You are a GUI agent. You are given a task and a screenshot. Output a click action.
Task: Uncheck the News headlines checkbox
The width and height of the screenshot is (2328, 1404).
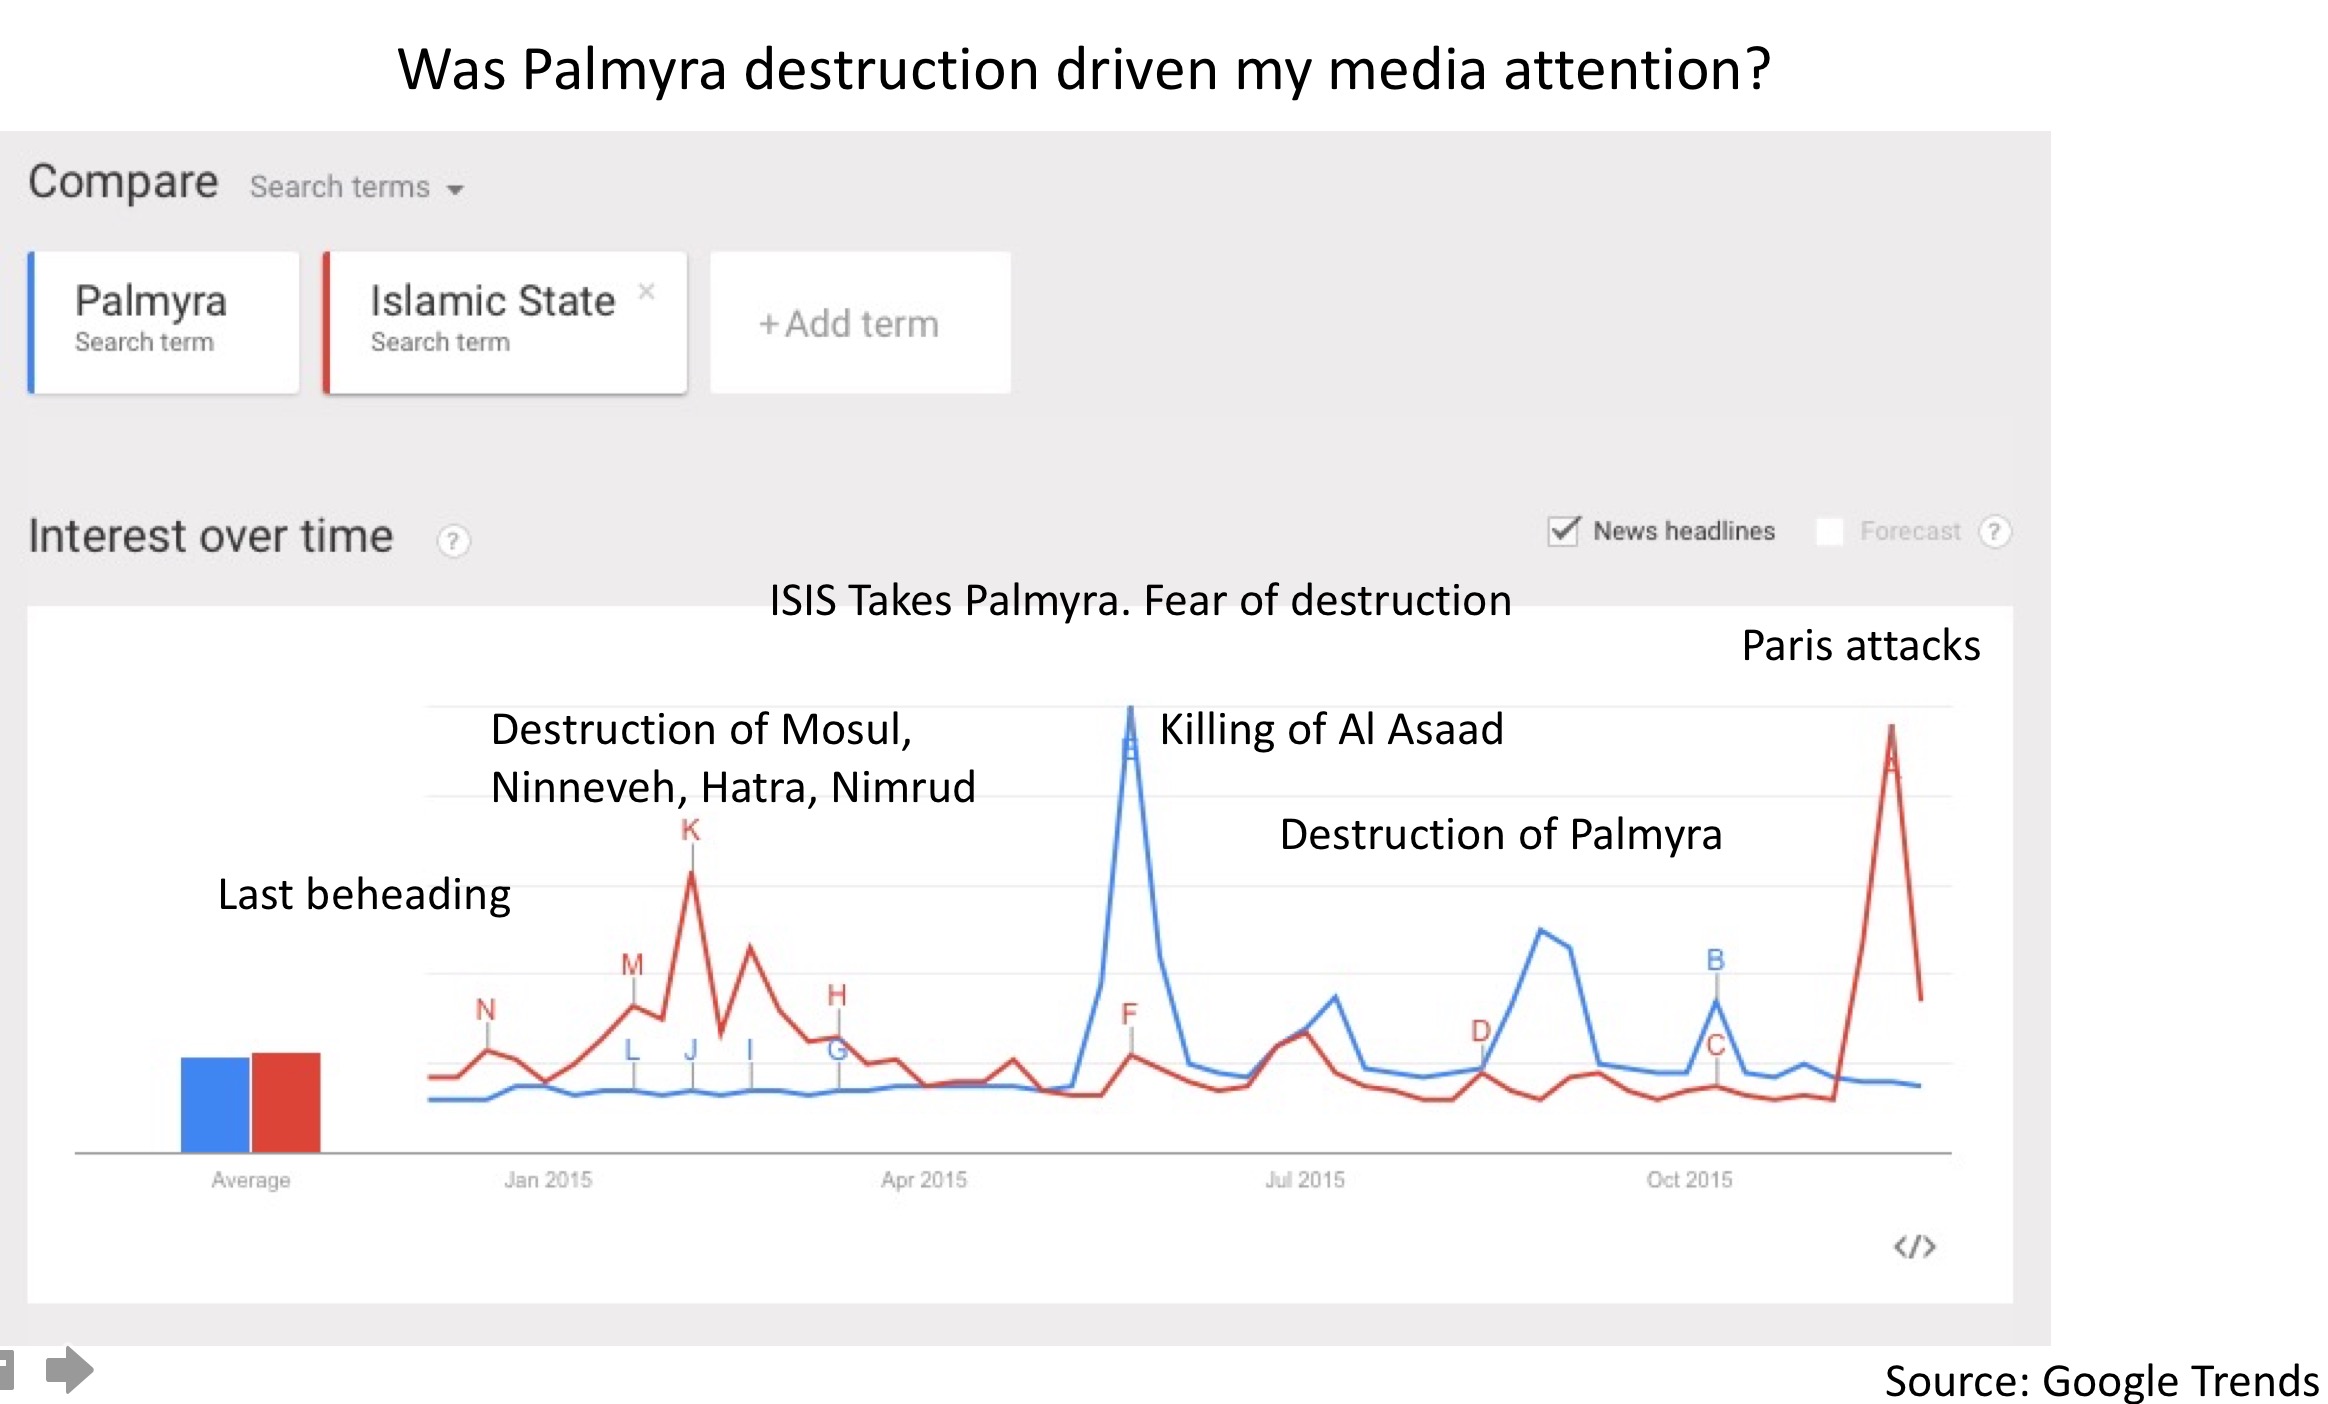coord(1563,531)
